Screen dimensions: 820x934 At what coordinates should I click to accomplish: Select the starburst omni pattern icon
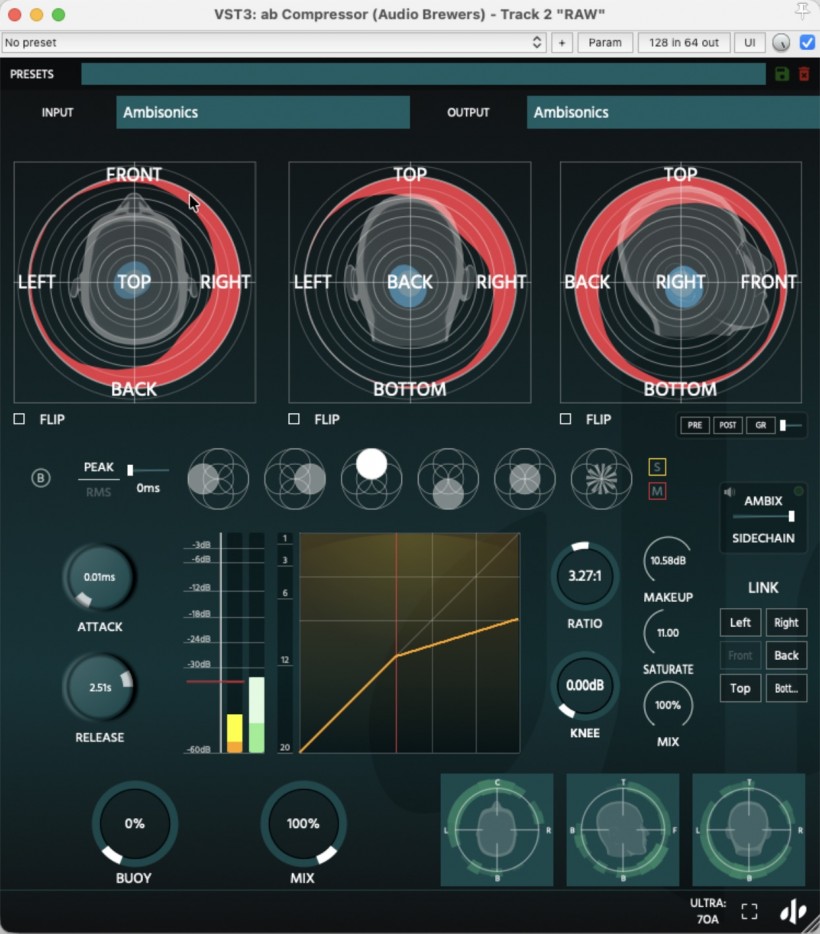601,479
